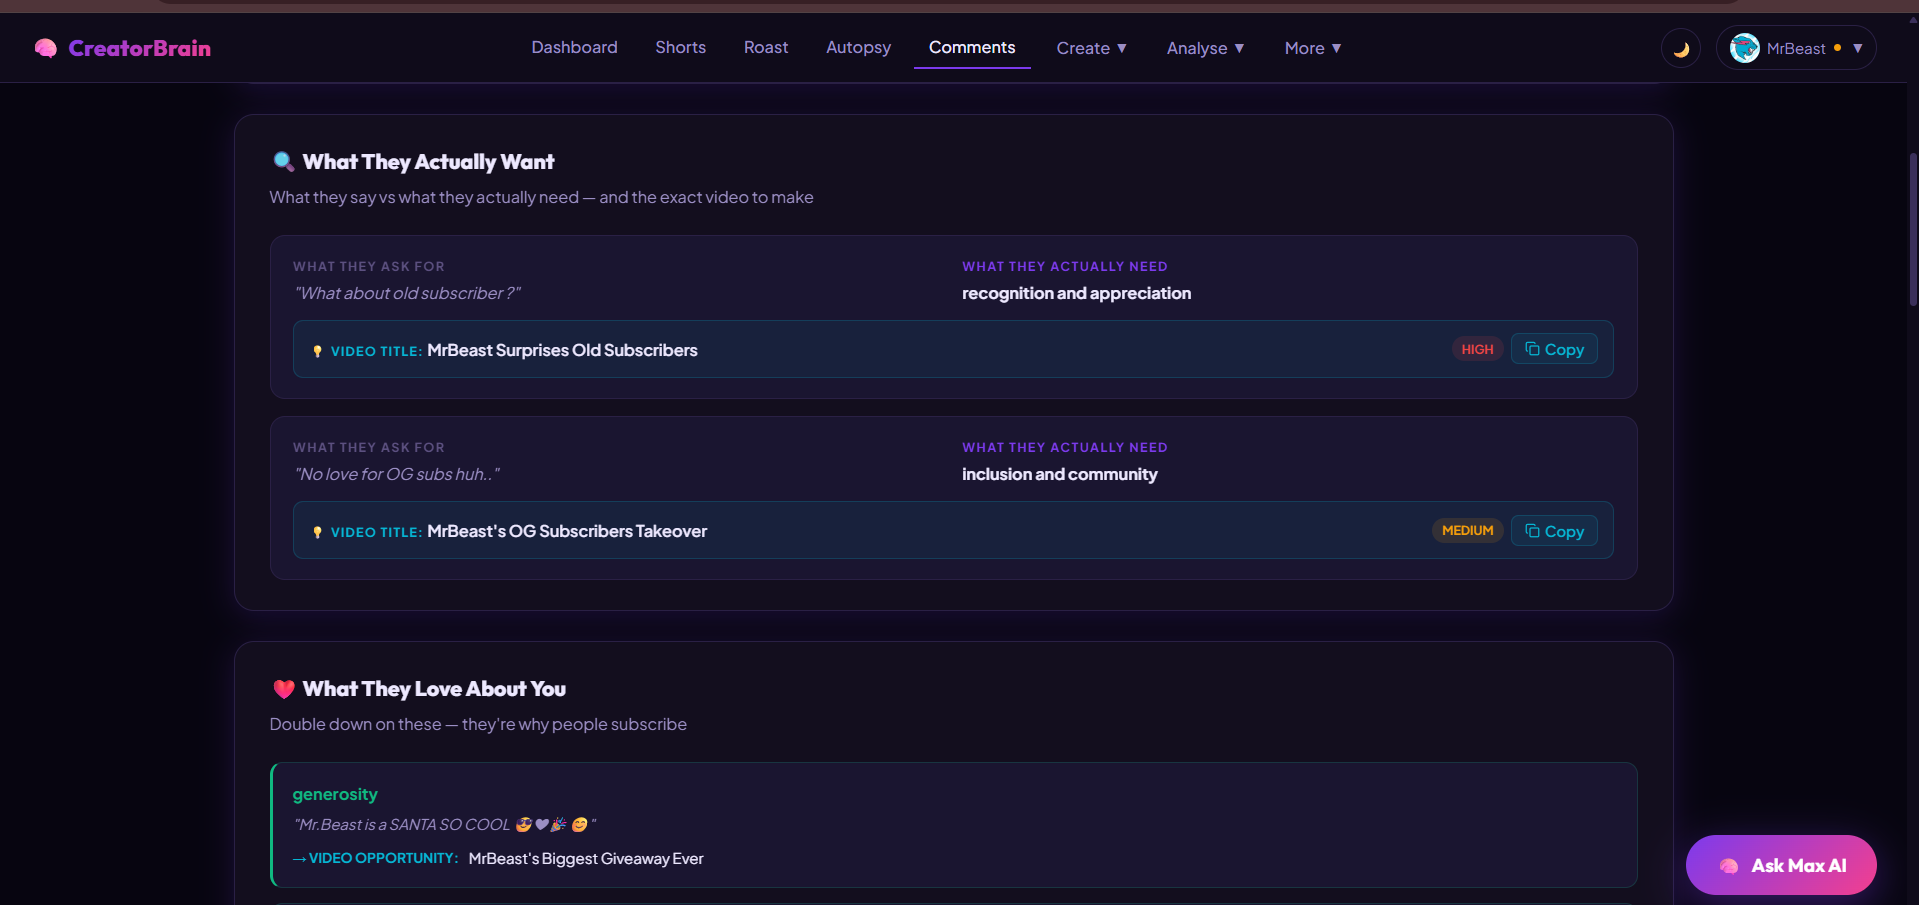Open the Ask Max AI chat button
The height and width of the screenshot is (905, 1919).
(1781, 865)
